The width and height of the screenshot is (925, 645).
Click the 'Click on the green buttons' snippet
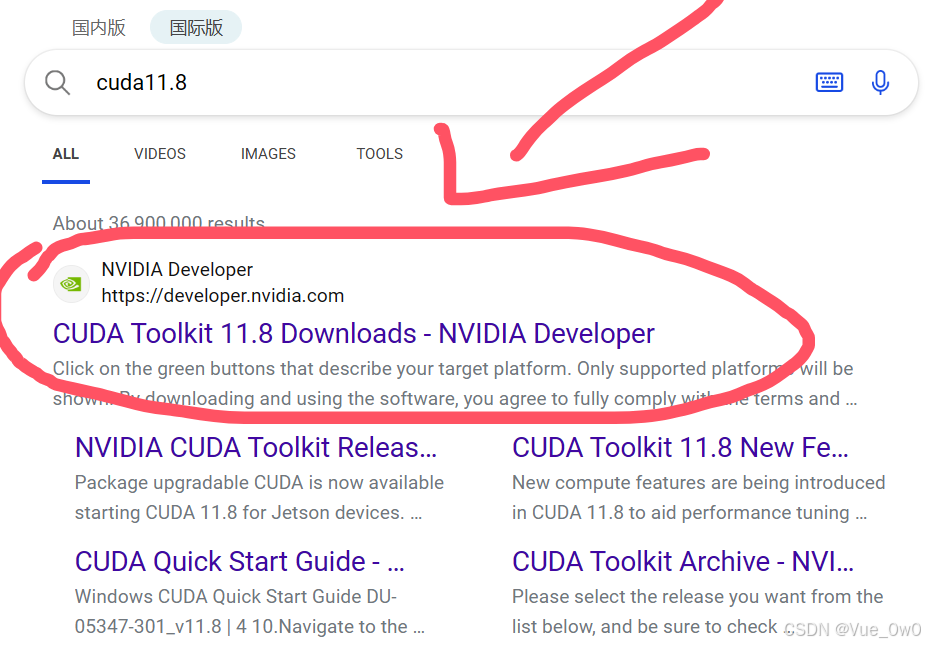click(x=454, y=384)
